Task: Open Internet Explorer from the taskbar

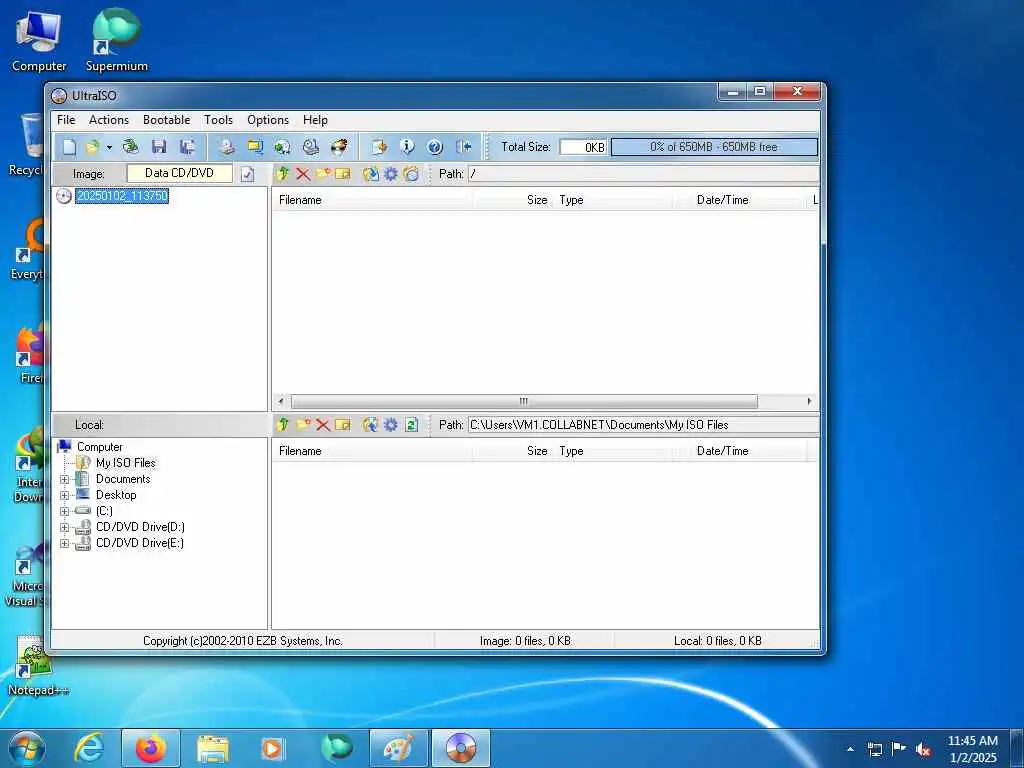Action: (x=89, y=748)
